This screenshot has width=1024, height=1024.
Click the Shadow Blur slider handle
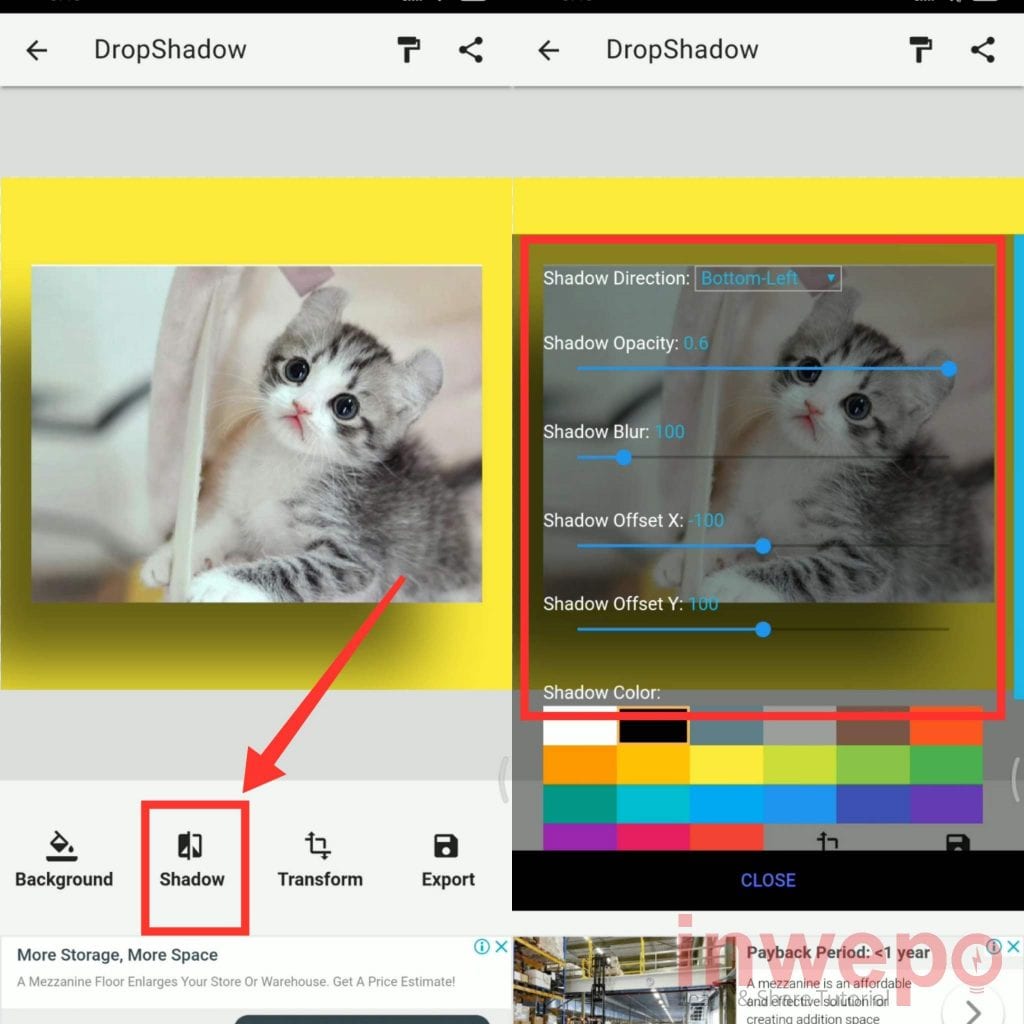click(x=624, y=458)
